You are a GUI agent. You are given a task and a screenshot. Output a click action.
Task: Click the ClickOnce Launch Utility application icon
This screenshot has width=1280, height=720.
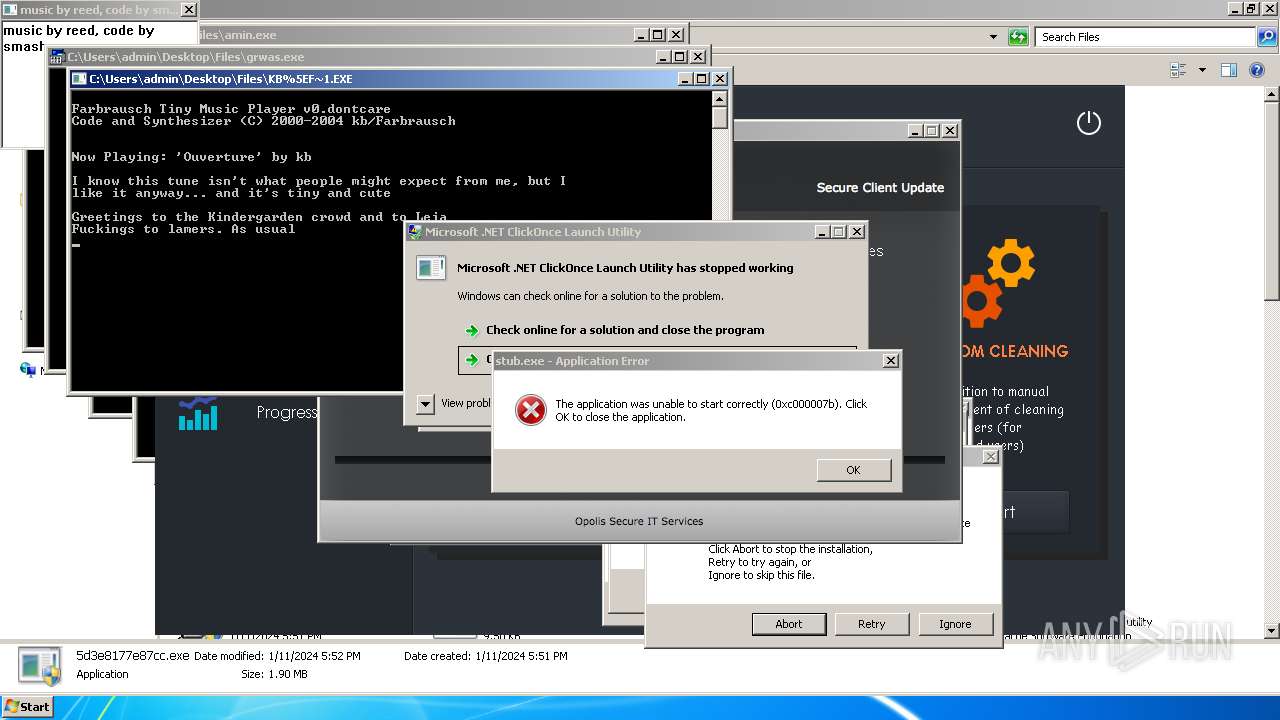pos(431,268)
